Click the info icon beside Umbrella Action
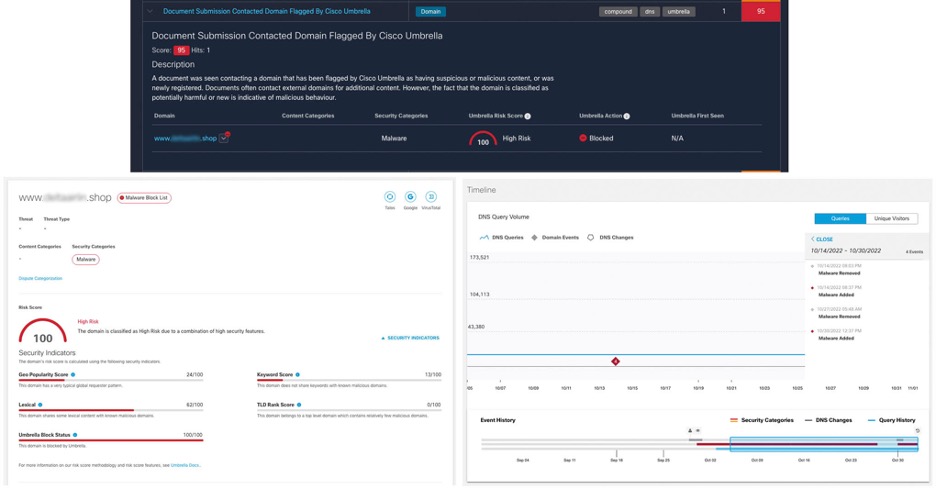 [627, 116]
